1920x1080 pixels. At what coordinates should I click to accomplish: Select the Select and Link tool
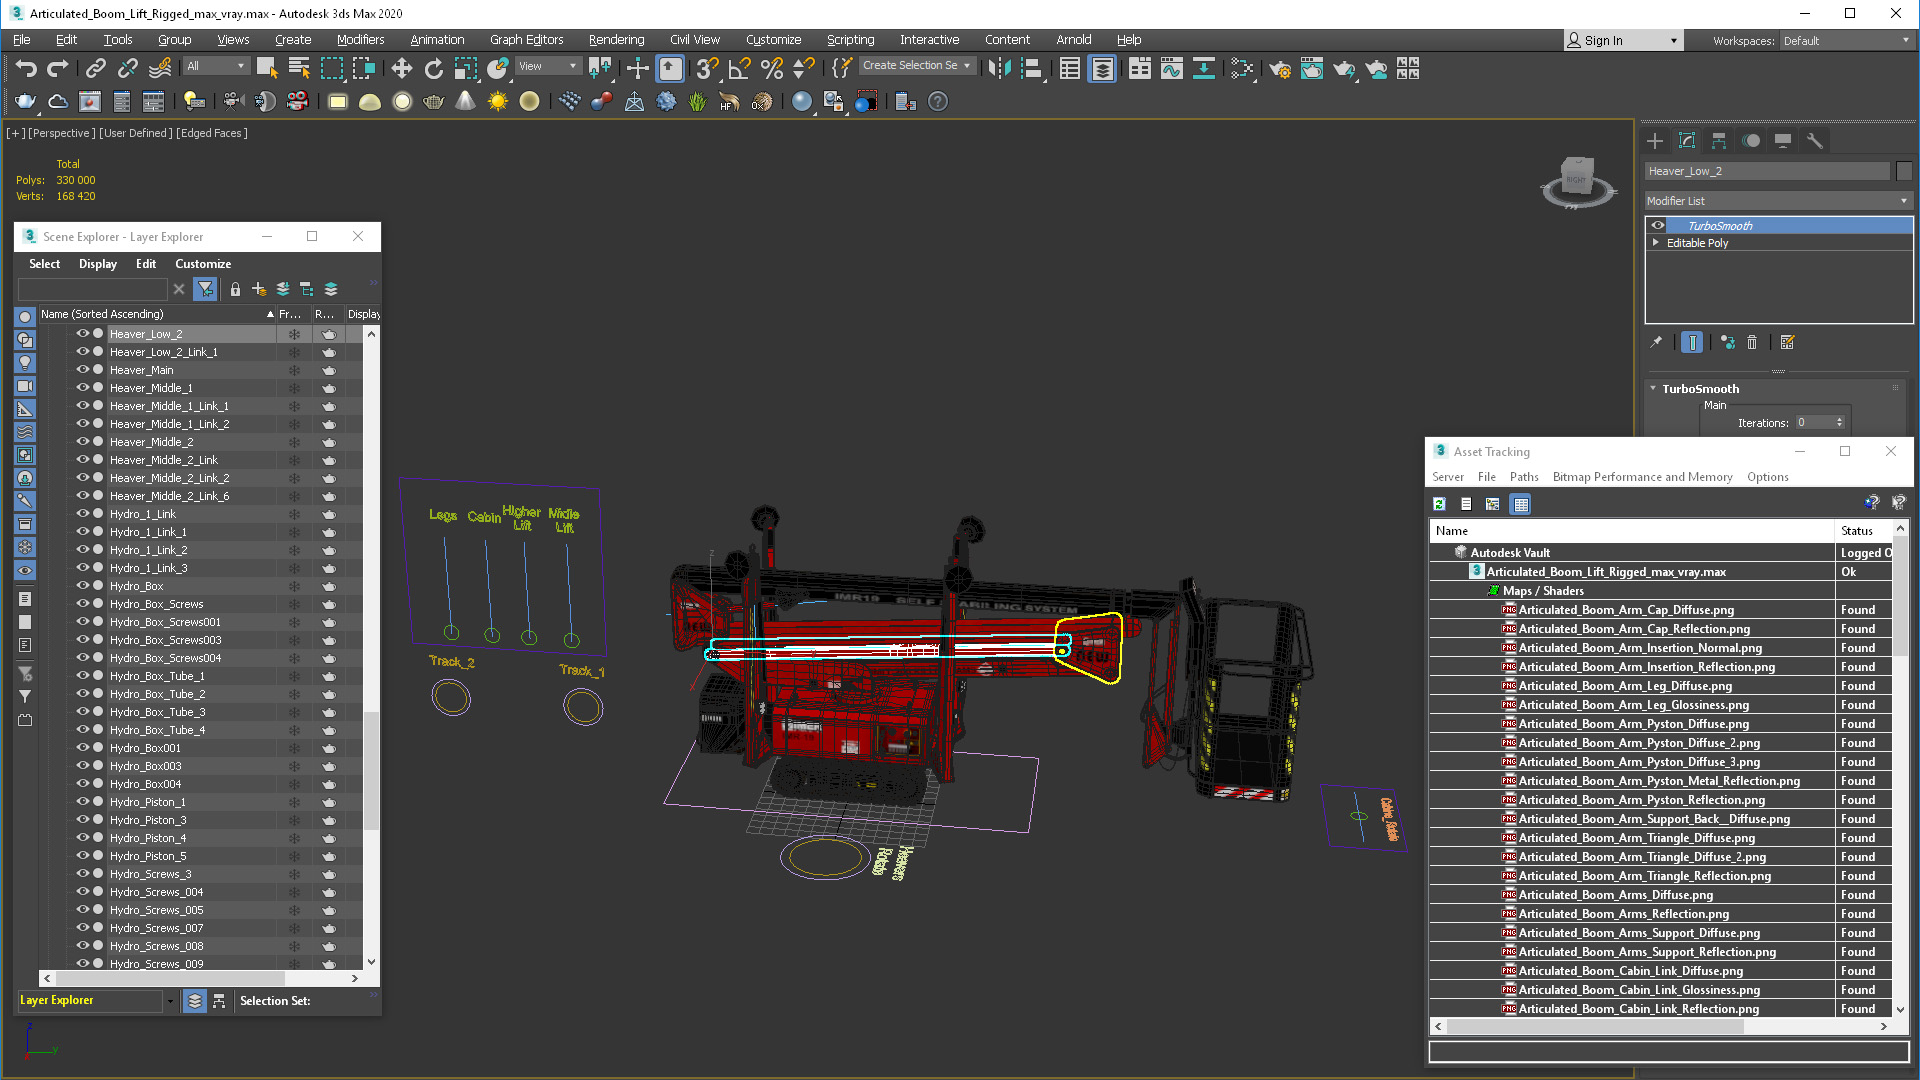(x=95, y=68)
